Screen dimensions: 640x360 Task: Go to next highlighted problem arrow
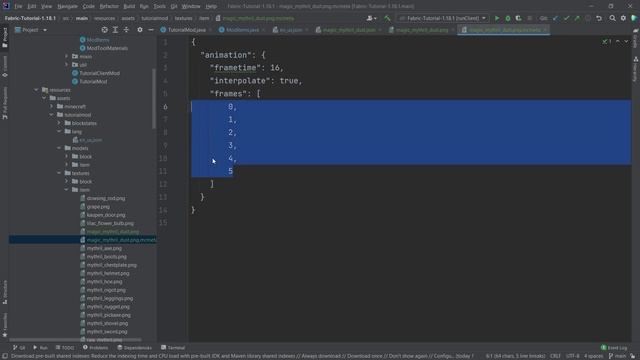point(626,42)
